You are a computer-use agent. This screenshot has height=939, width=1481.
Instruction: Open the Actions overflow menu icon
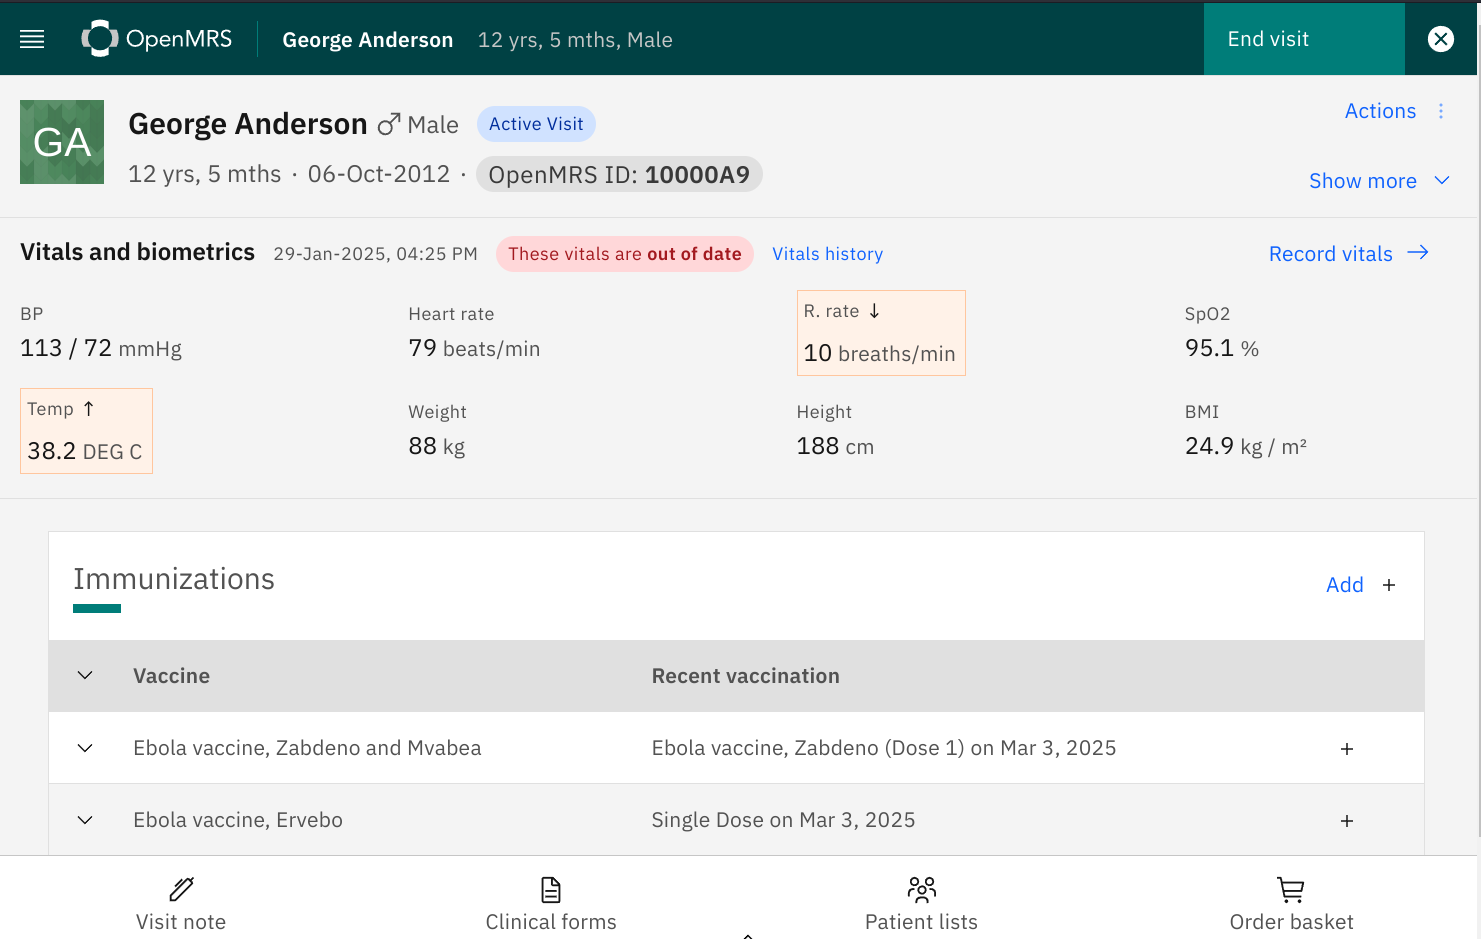[x=1441, y=111]
